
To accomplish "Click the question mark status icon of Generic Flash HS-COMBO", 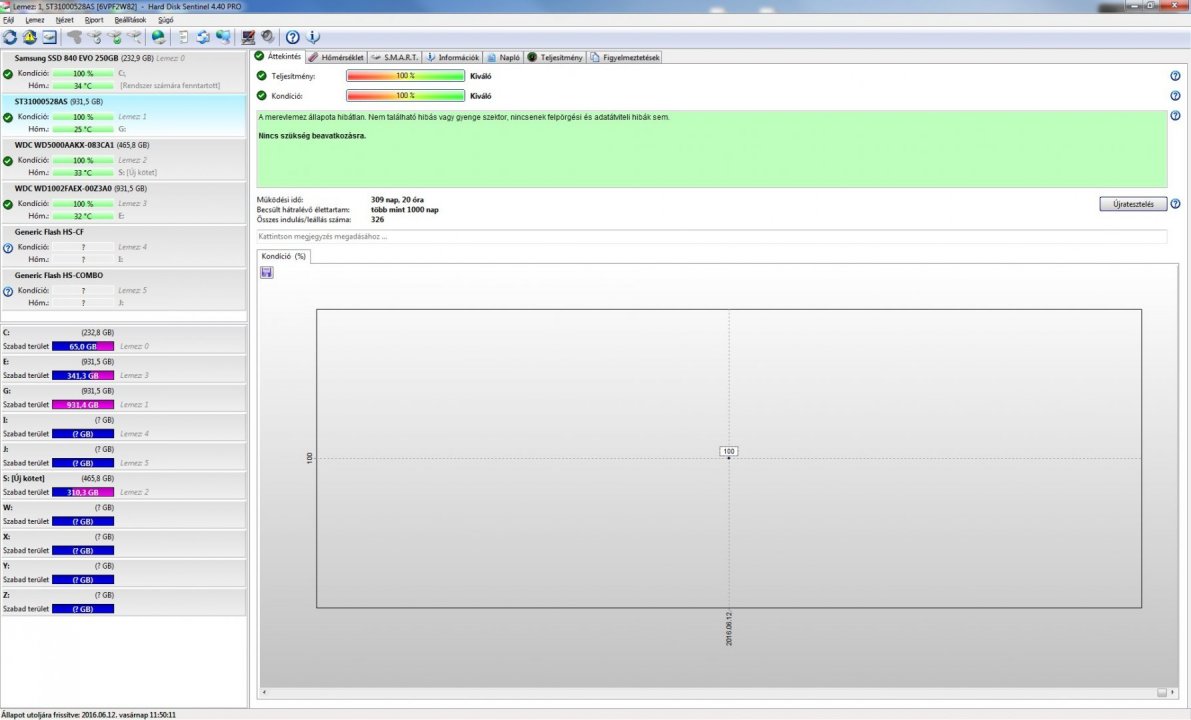I will 8,291.
